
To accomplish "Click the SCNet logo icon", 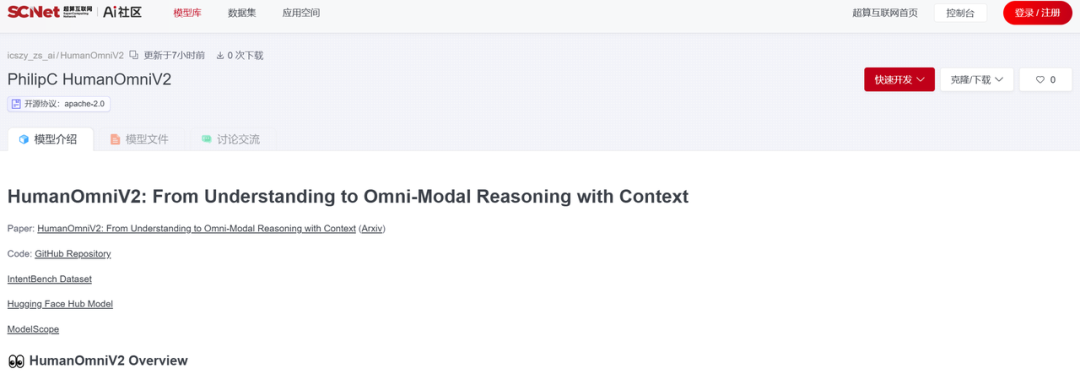I will [x=50, y=12].
